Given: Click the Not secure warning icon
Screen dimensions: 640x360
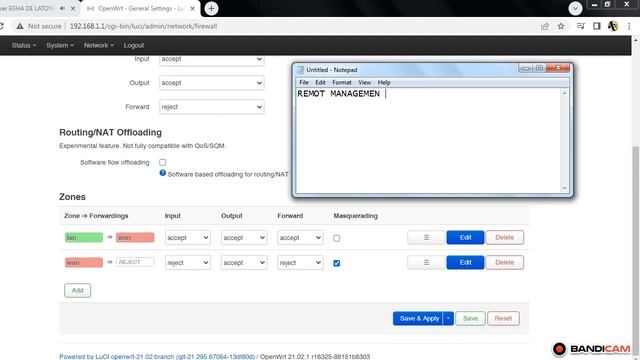Looking at the screenshot, I should [x=20, y=26].
